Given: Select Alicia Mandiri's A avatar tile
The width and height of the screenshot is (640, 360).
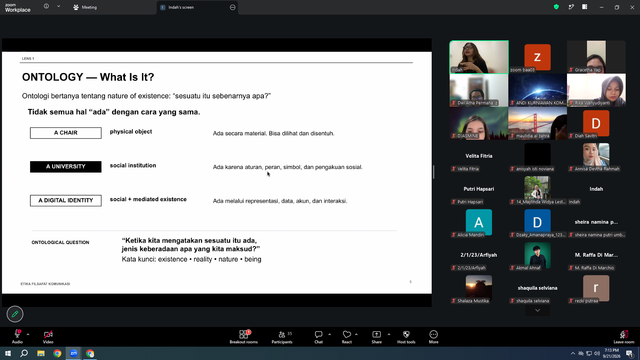Looking at the screenshot, I should [x=479, y=222].
